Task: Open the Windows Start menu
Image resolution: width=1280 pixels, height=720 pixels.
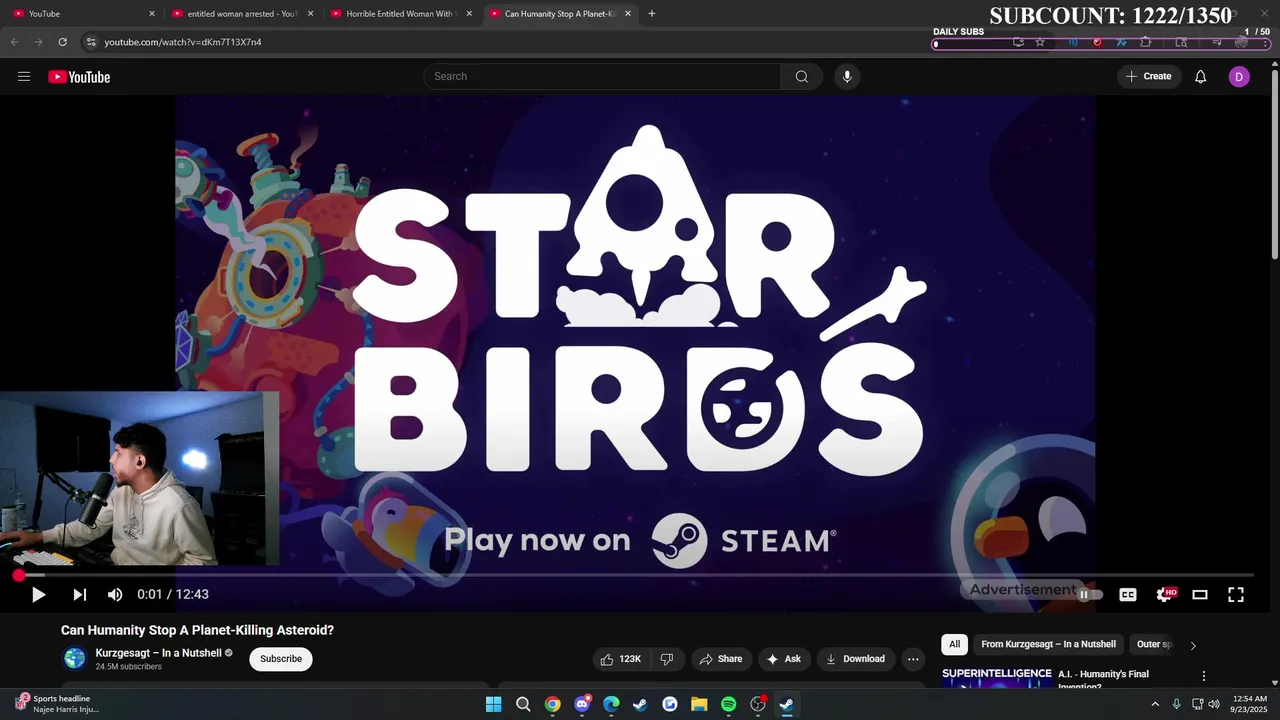Action: pyautogui.click(x=494, y=704)
